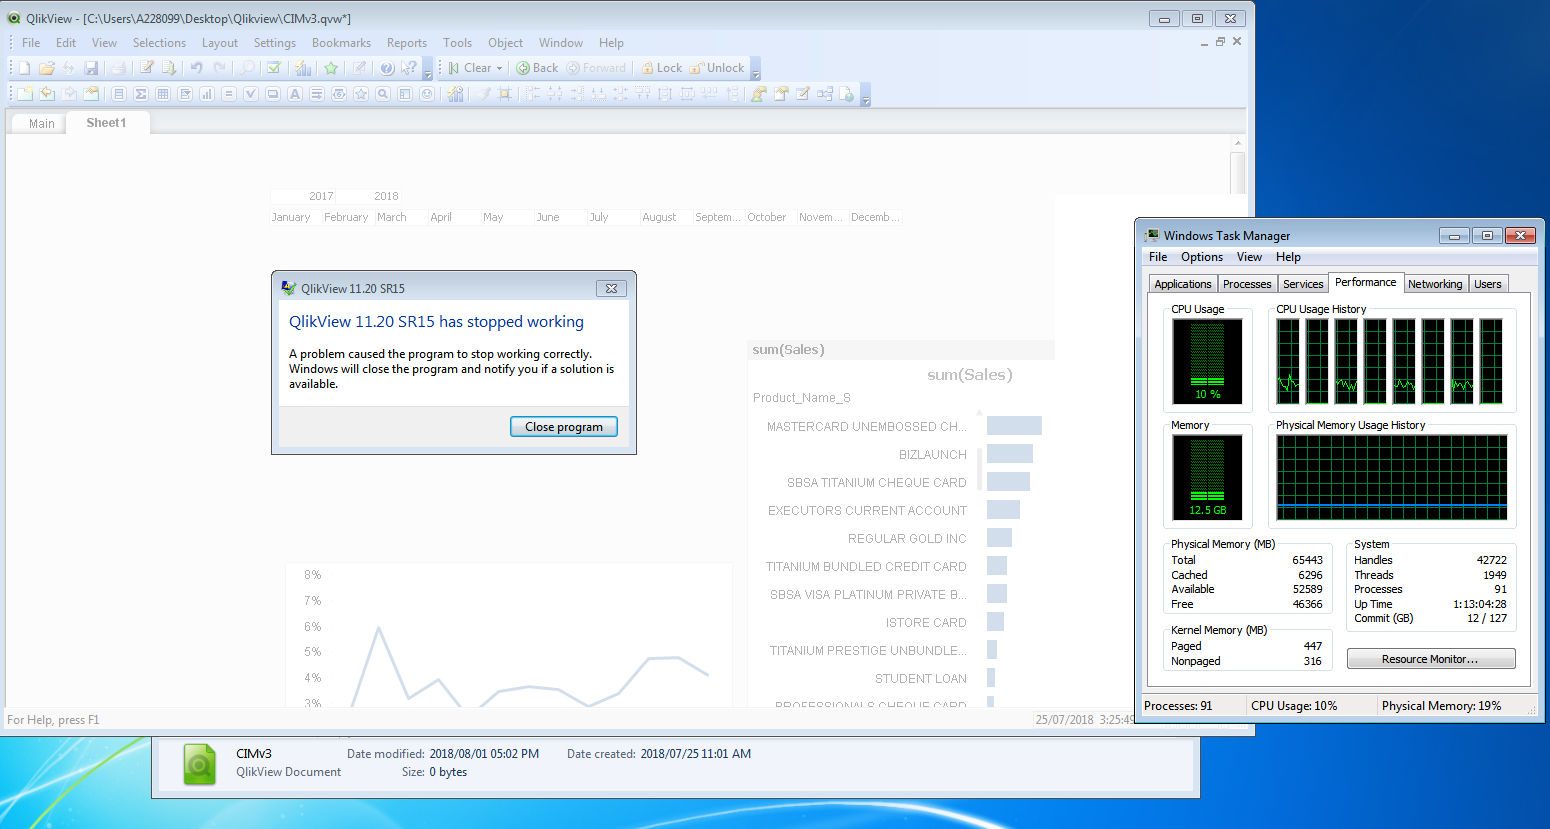Click the Create Statistics Box sigma icon
This screenshot has width=1550, height=829.
[141, 94]
